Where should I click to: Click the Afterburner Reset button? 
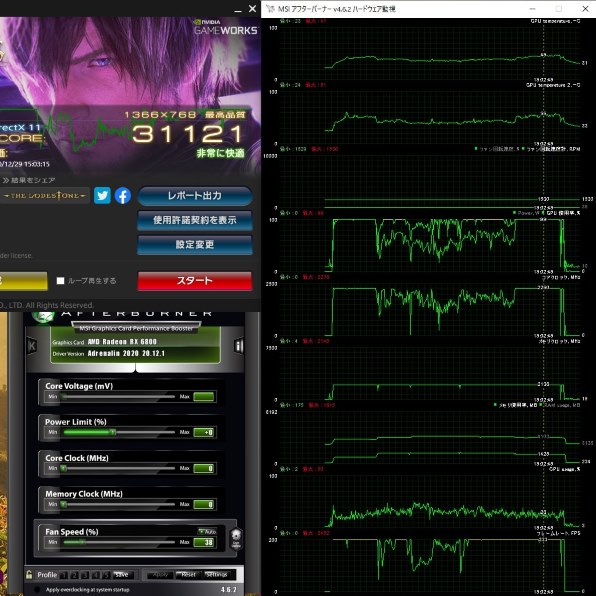point(189,575)
